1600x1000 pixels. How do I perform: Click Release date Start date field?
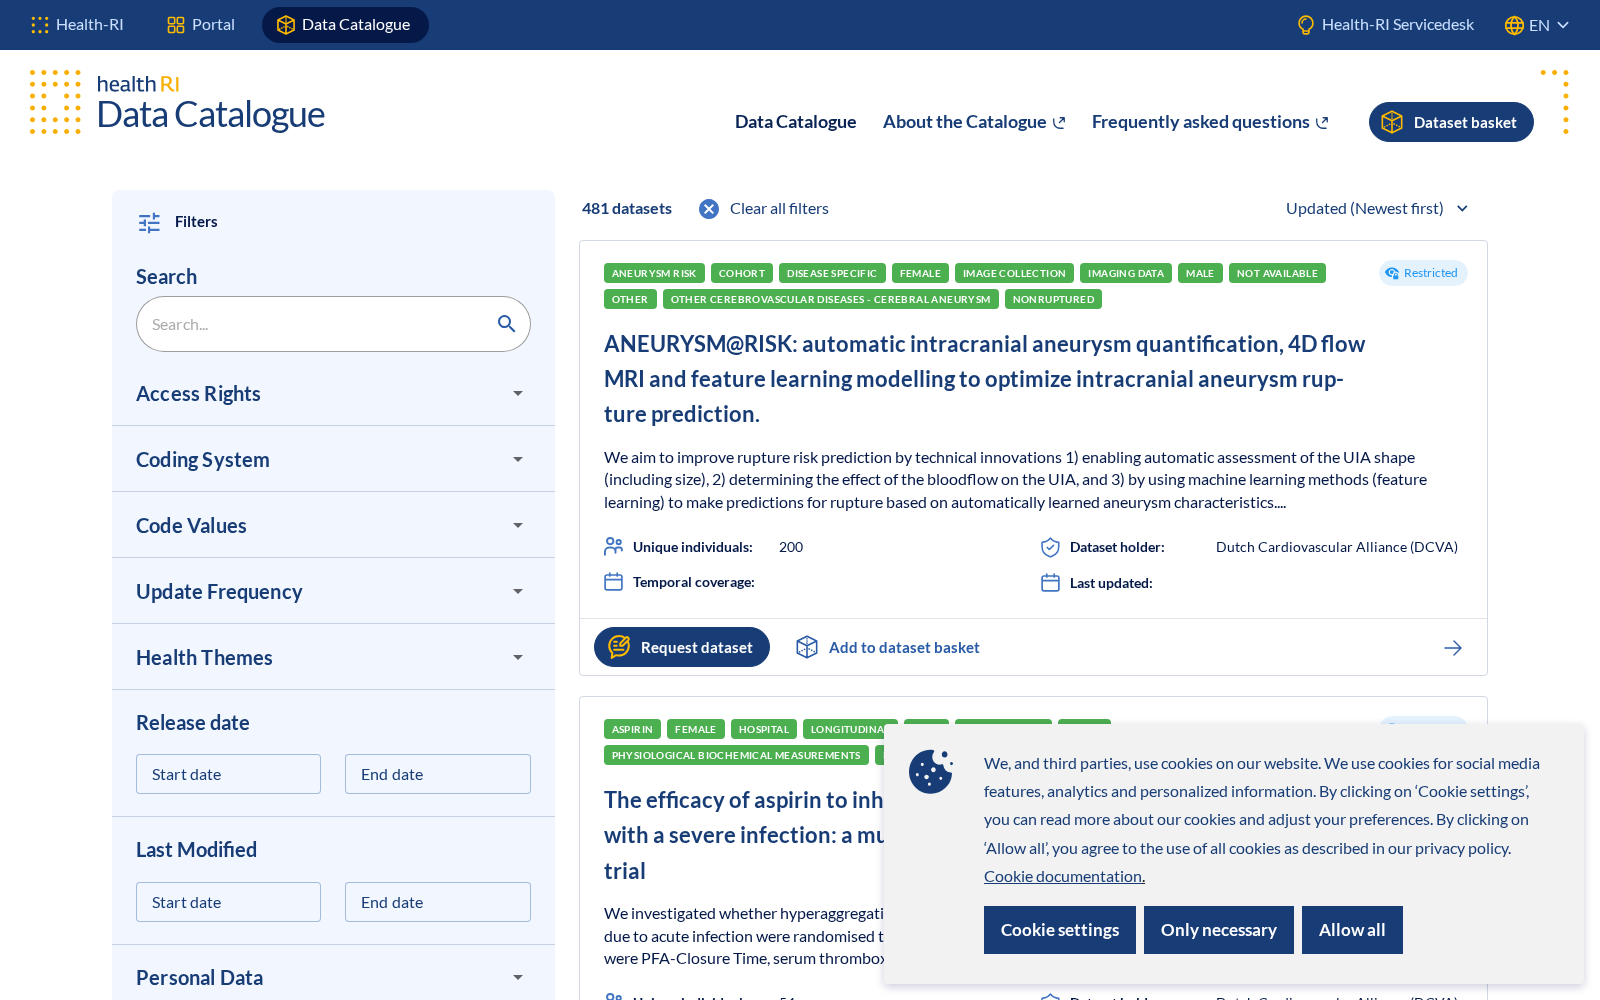coord(228,774)
